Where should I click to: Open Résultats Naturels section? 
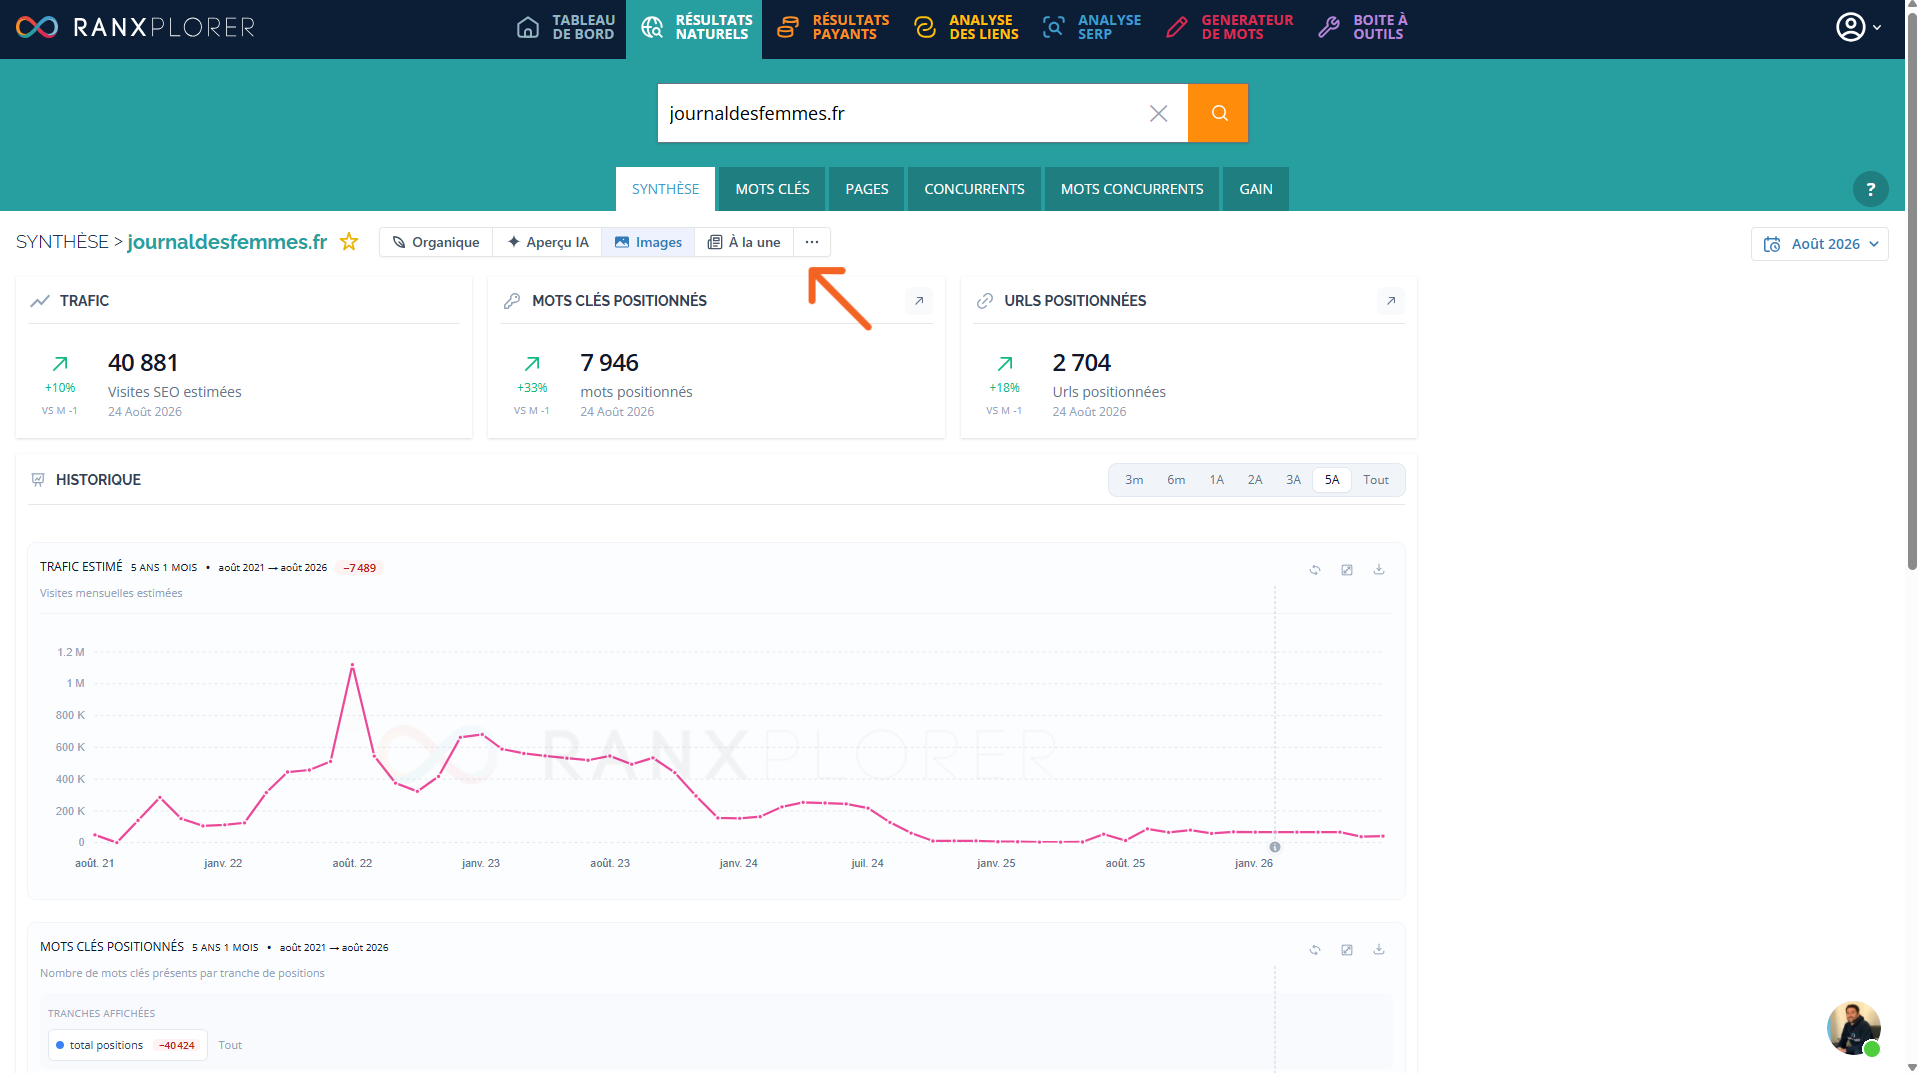pyautogui.click(x=695, y=27)
